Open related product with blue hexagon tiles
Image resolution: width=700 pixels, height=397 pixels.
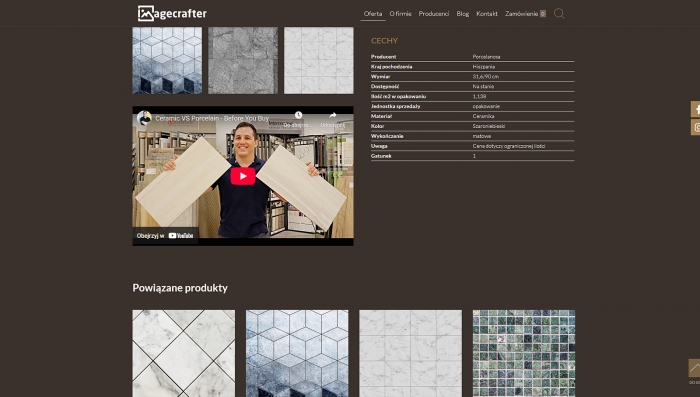(x=297, y=353)
